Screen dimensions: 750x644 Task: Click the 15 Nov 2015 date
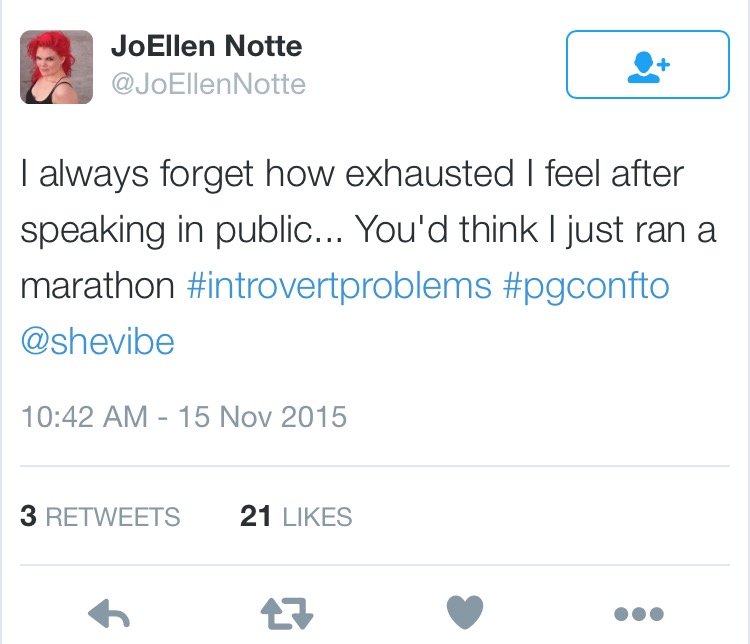click(x=263, y=417)
